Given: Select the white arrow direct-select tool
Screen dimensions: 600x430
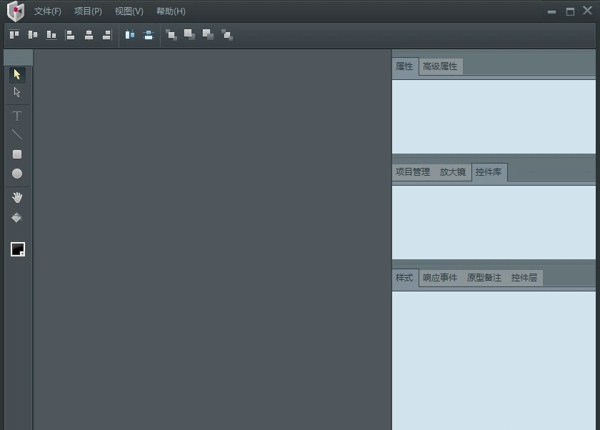Looking at the screenshot, I should [x=17, y=92].
